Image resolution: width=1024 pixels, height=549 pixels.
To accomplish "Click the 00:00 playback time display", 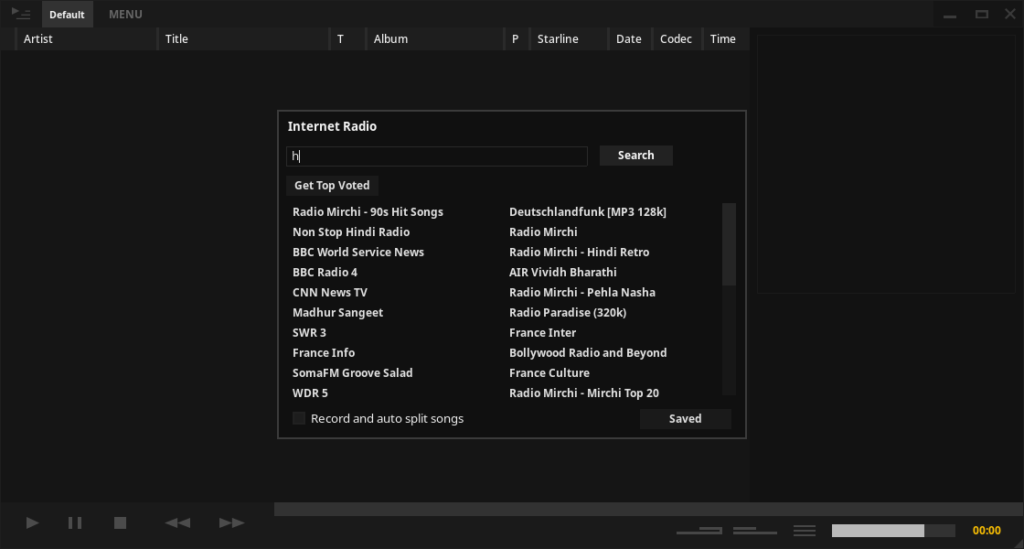I will point(986,530).
